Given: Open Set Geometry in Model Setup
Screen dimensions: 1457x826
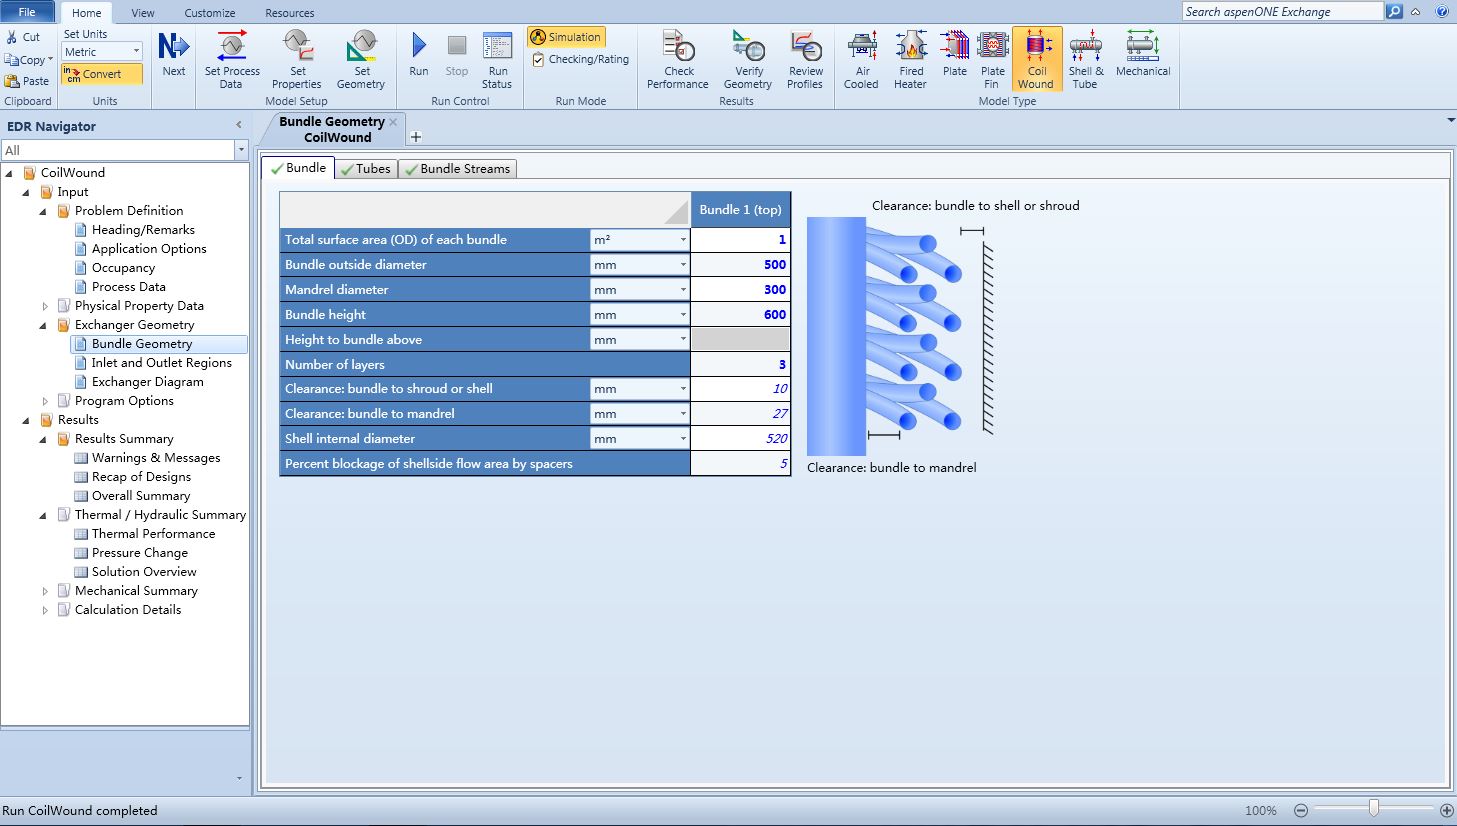Looking at the screenshot, I should 360,59.
